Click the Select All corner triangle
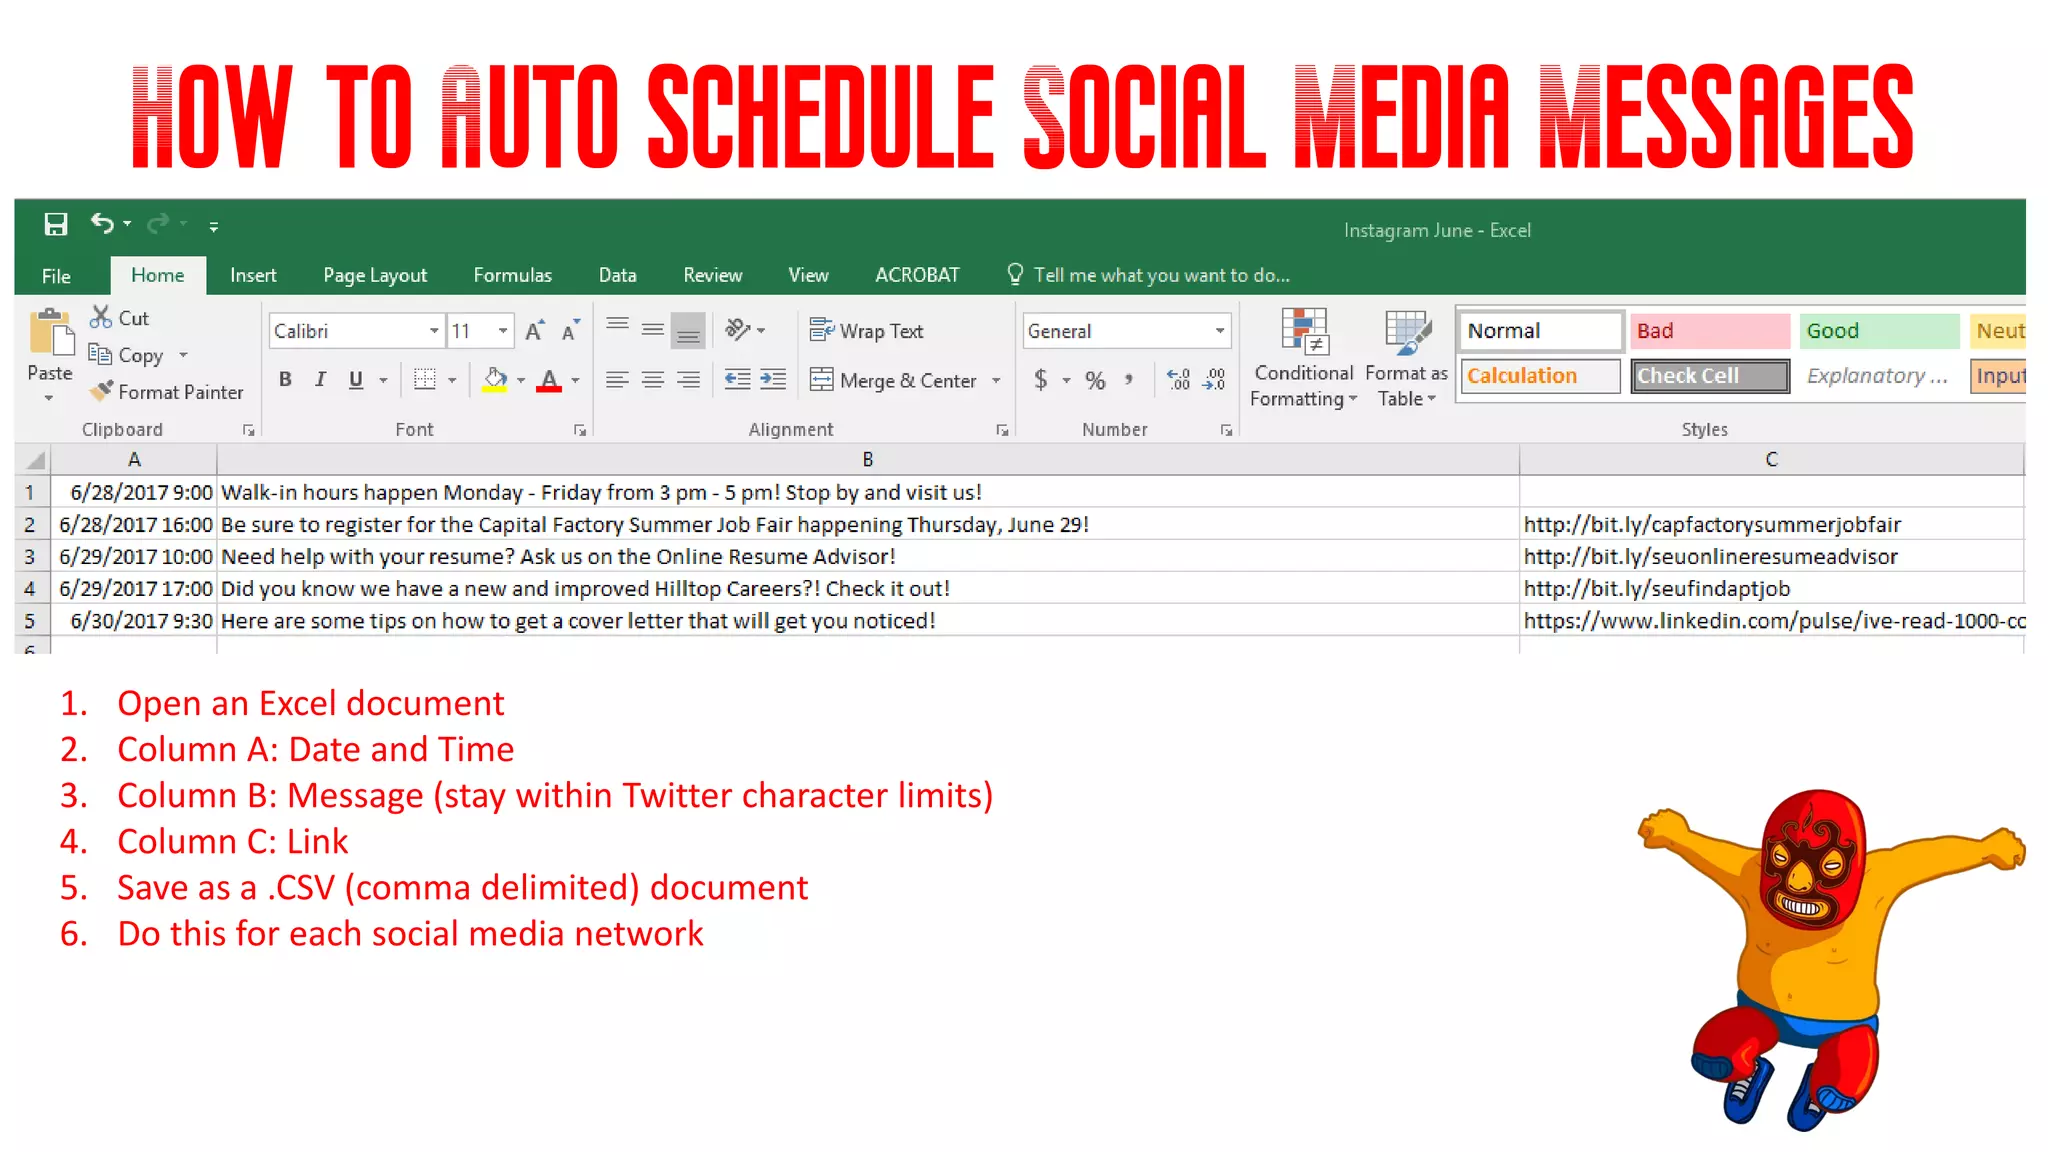The height and width of the screenshot is (1152, 2048). pos(34,460)
